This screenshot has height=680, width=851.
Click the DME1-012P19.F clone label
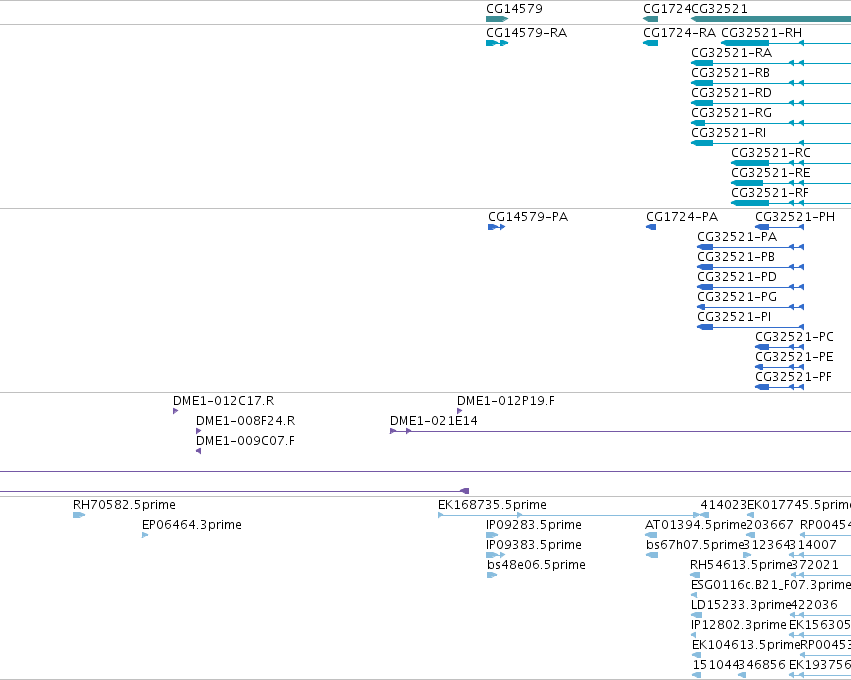506,401
